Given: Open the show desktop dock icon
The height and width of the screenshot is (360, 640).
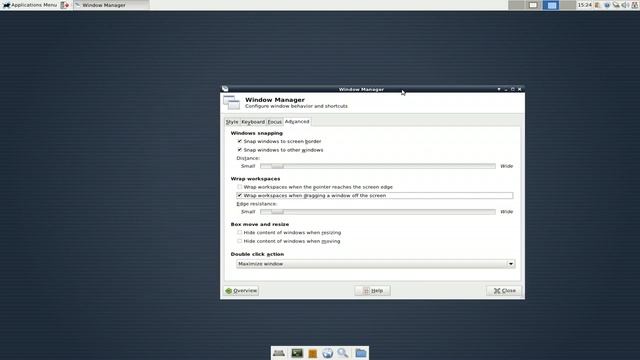Looking at the screenshot, I should coord(279,353).
